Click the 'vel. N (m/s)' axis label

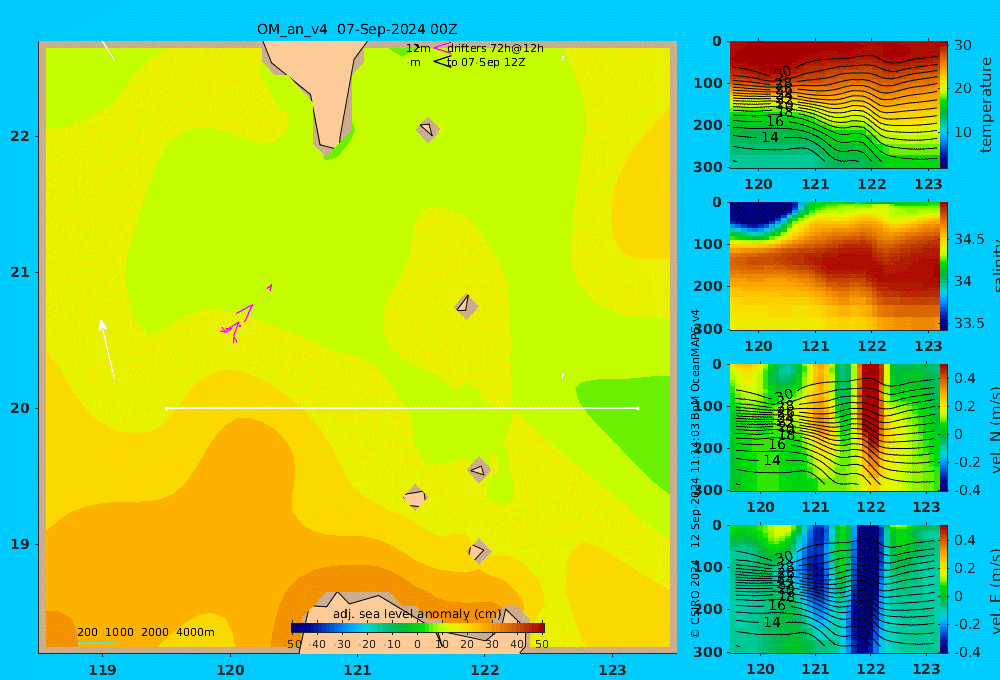994,429
